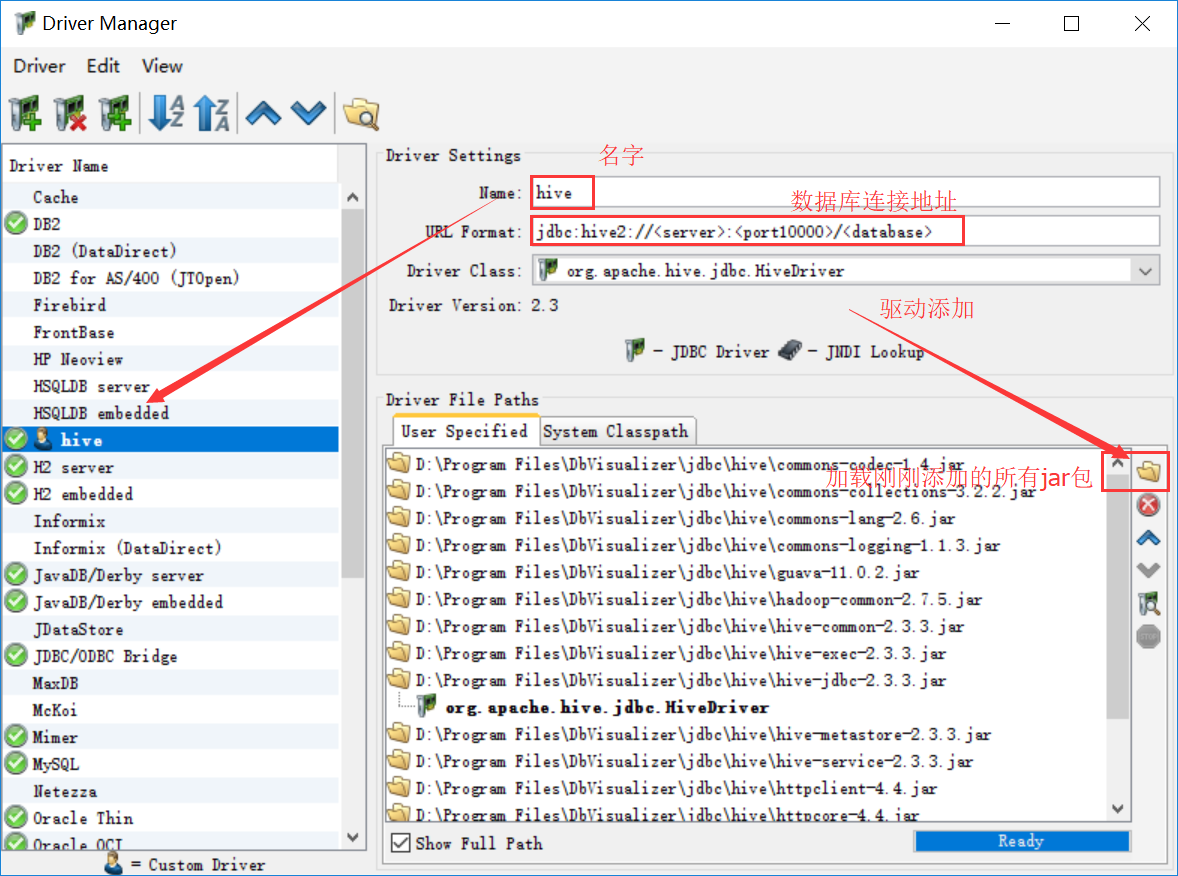Sort drivers descending Z to A
This screenshot has height=876, width=1178.
211,113
